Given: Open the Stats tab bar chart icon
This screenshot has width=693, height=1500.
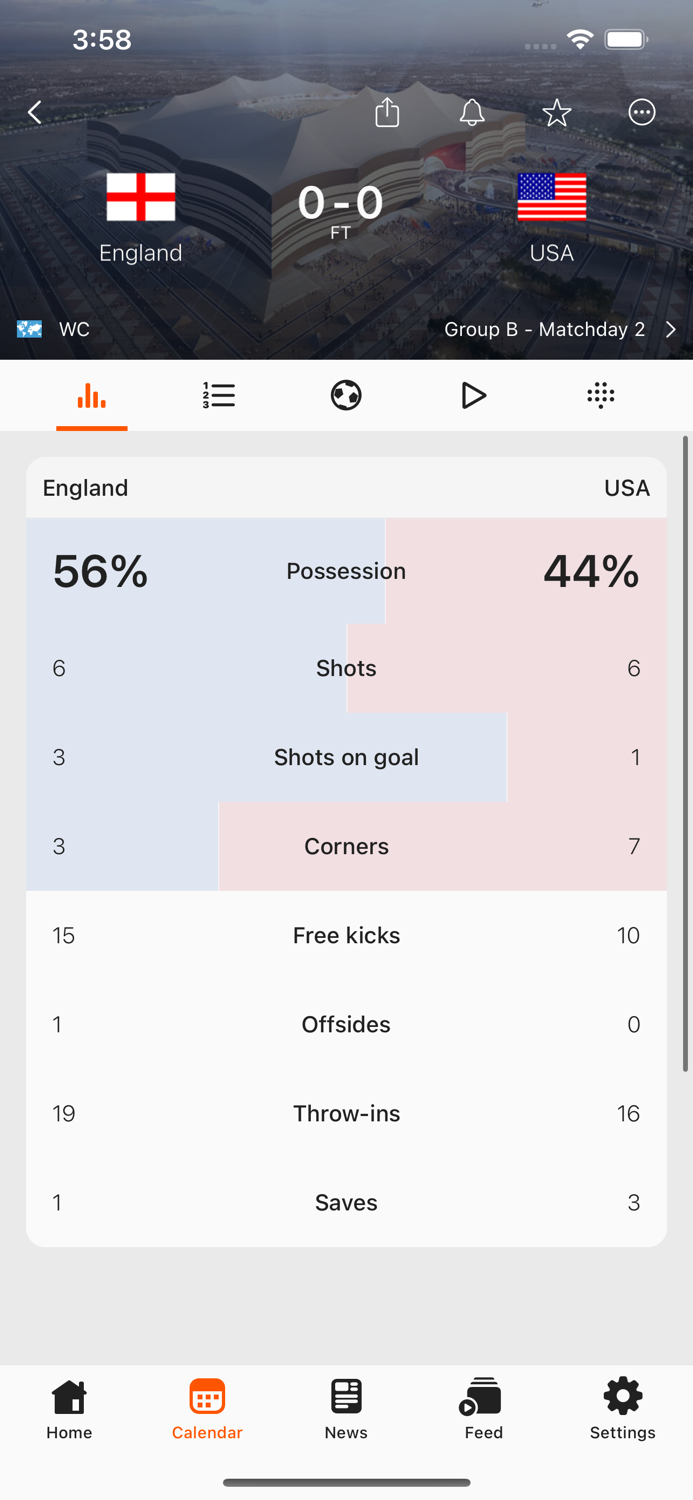Looking at the screenshot, I should (91, 395).
